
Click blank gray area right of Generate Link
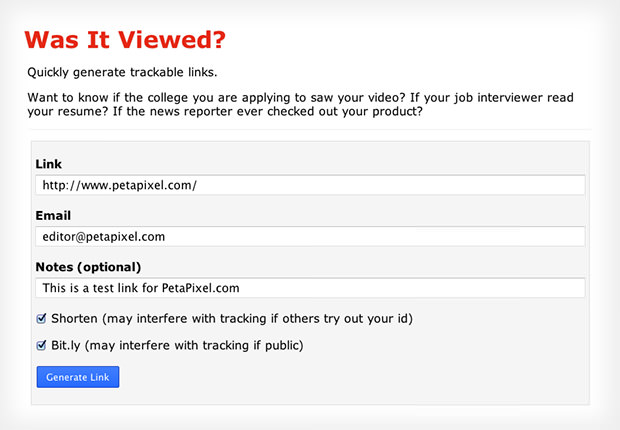pyautogui.click(x=350, y=377)
